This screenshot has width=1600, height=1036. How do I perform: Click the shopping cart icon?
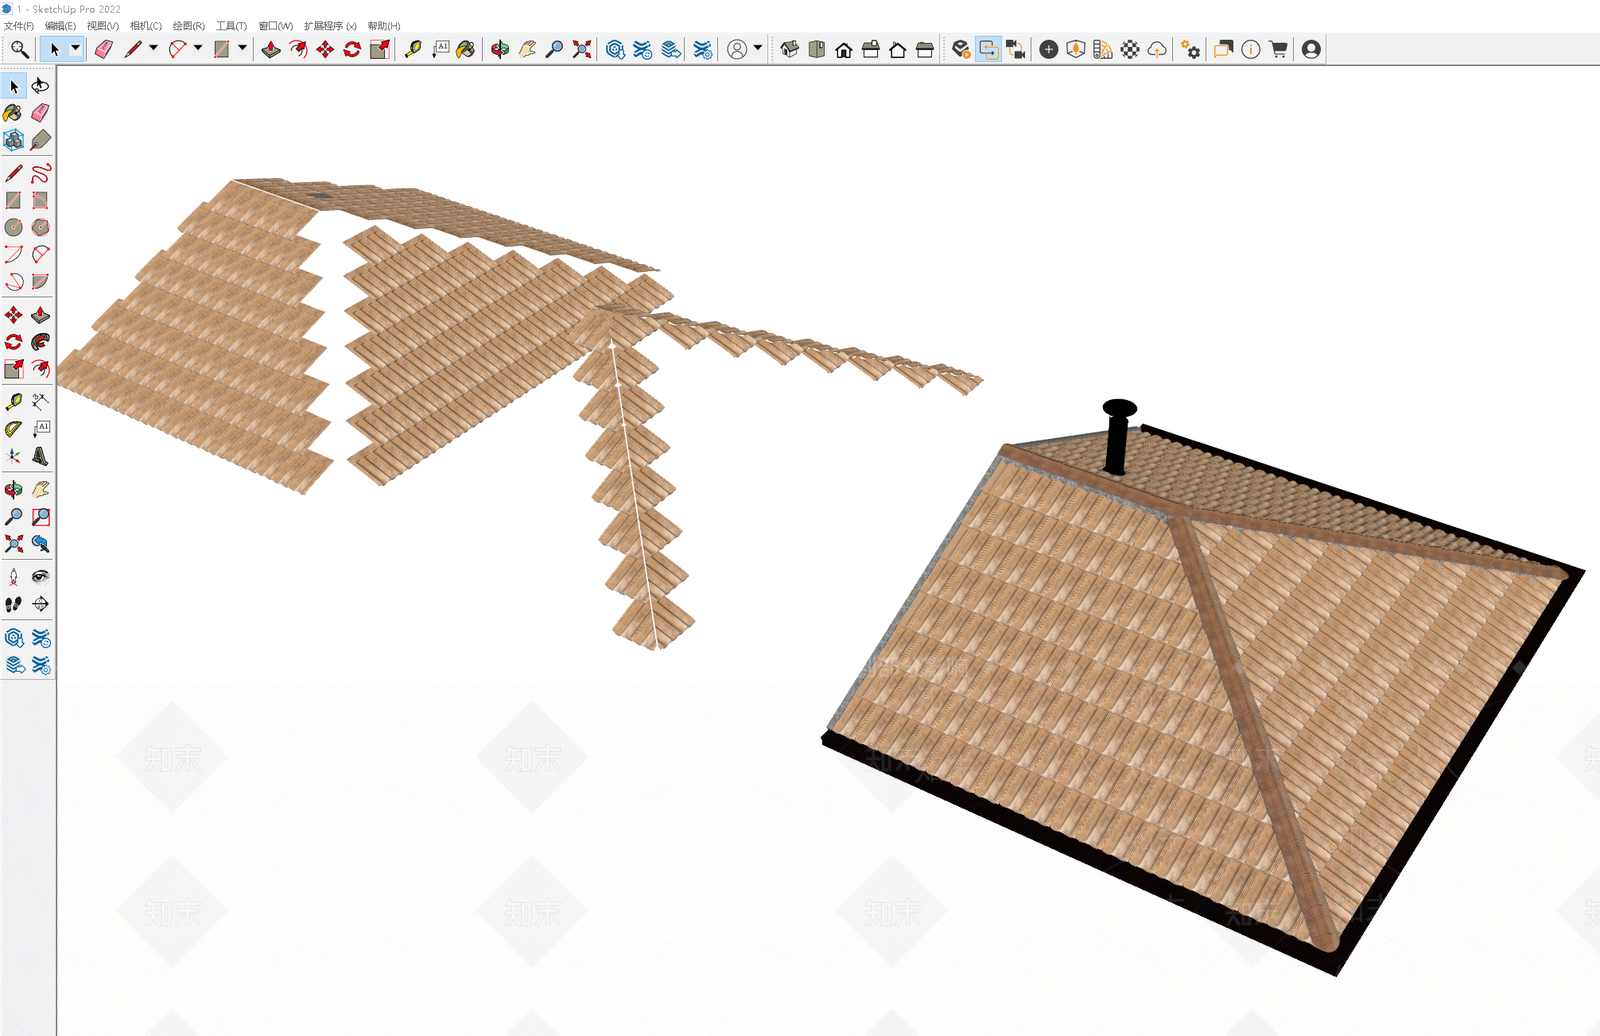point(1278,49)
